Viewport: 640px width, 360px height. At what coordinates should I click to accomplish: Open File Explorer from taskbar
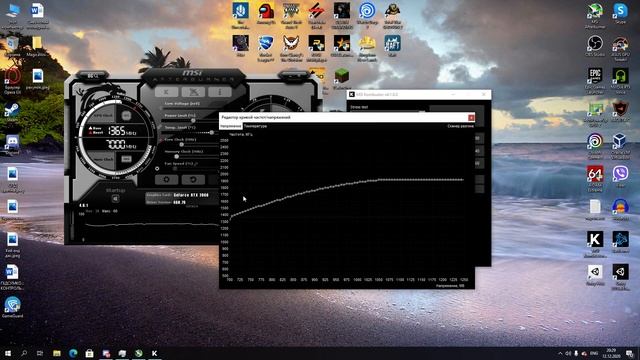57,353
